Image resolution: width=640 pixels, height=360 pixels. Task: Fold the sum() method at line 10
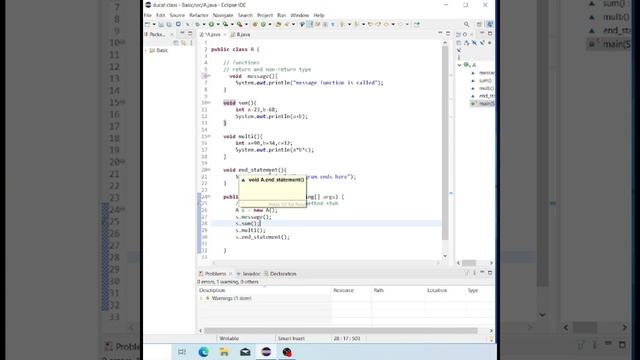[x=209, y=103]
